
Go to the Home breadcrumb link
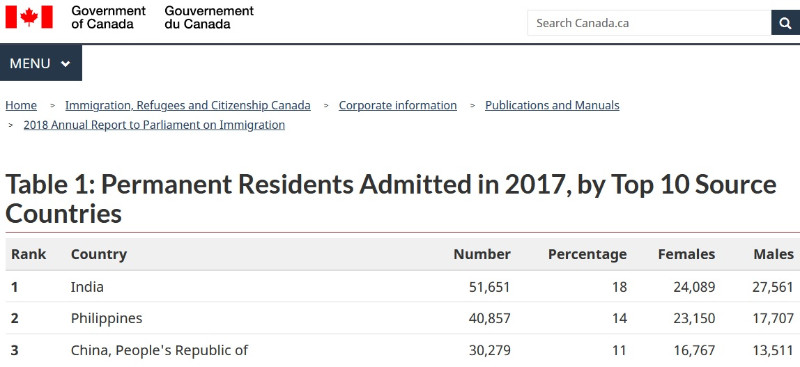pyautogui.click(x=21, y=105)
